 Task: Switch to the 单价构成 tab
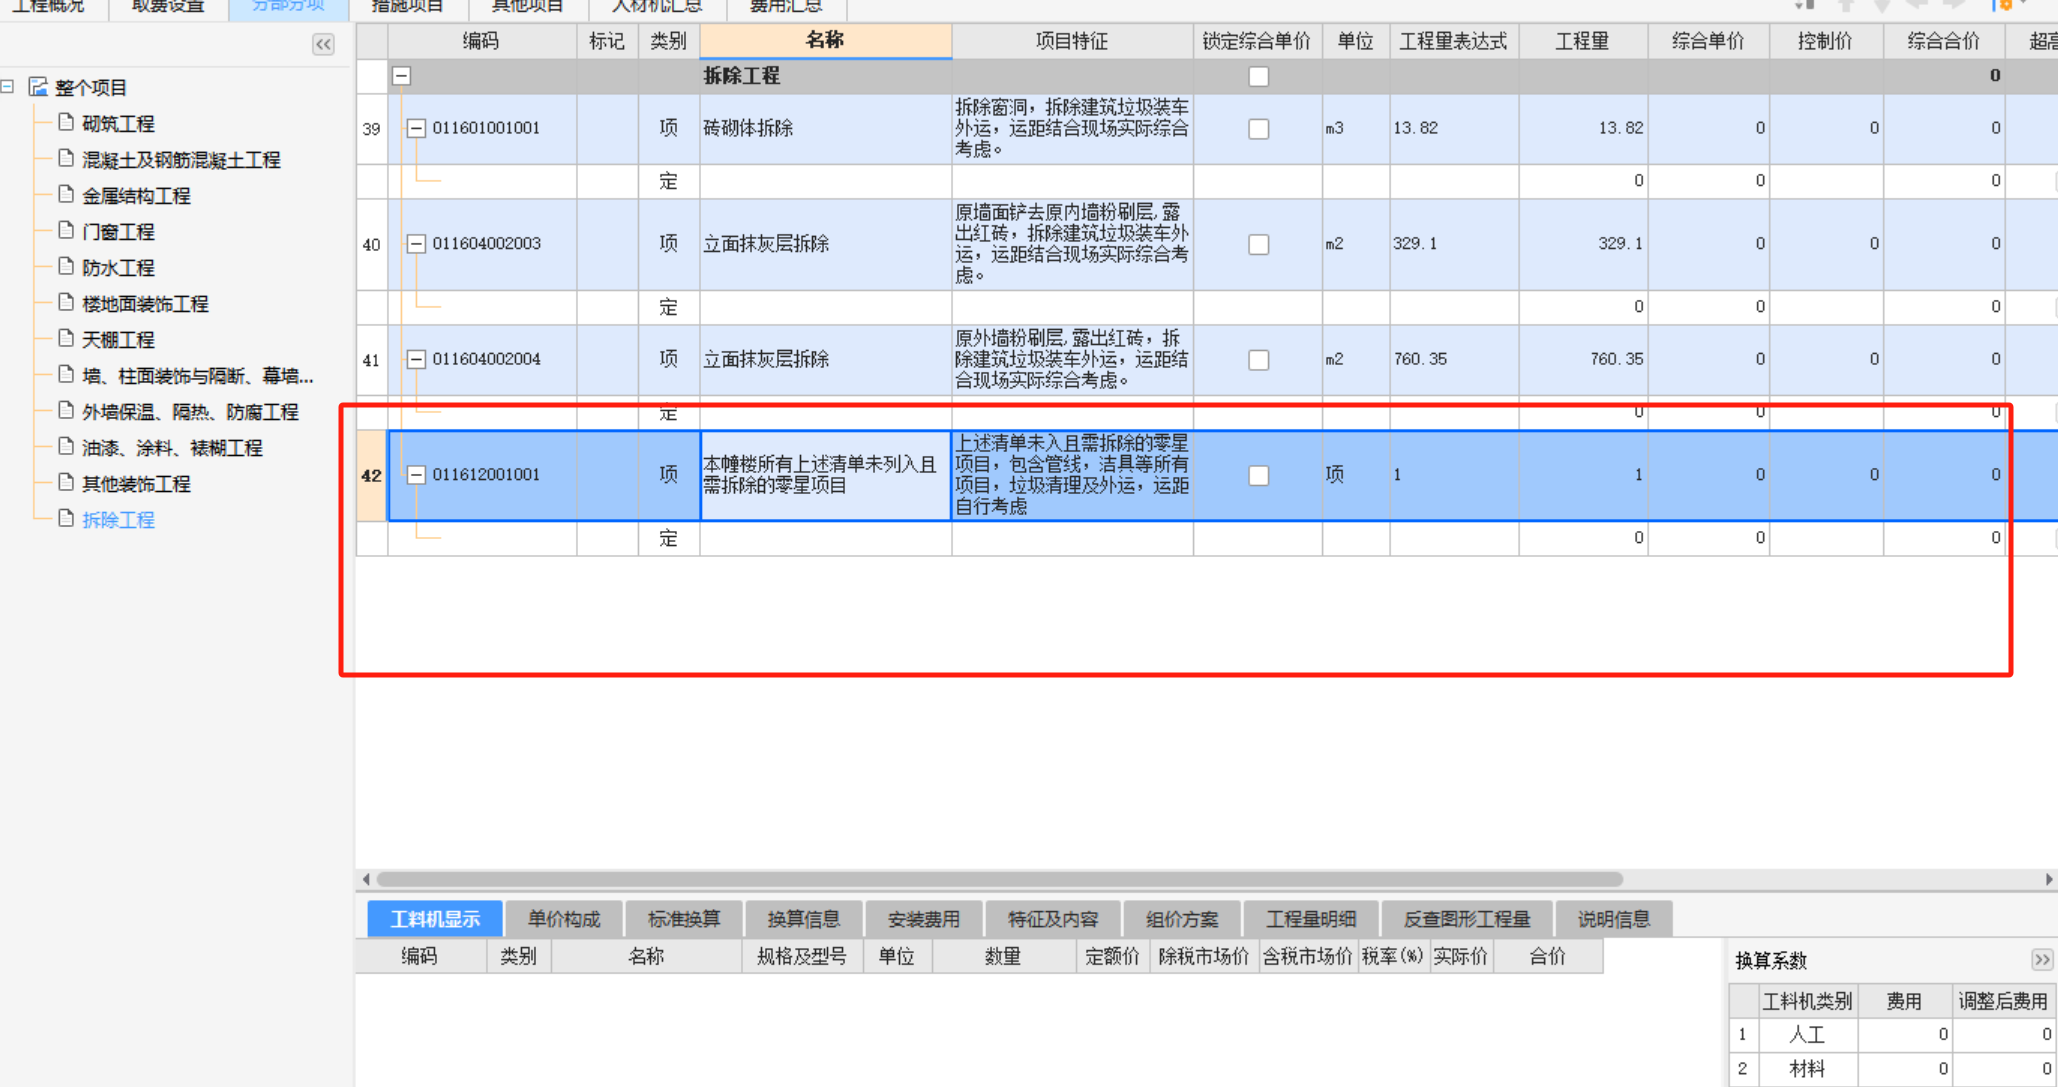(564, 919)
